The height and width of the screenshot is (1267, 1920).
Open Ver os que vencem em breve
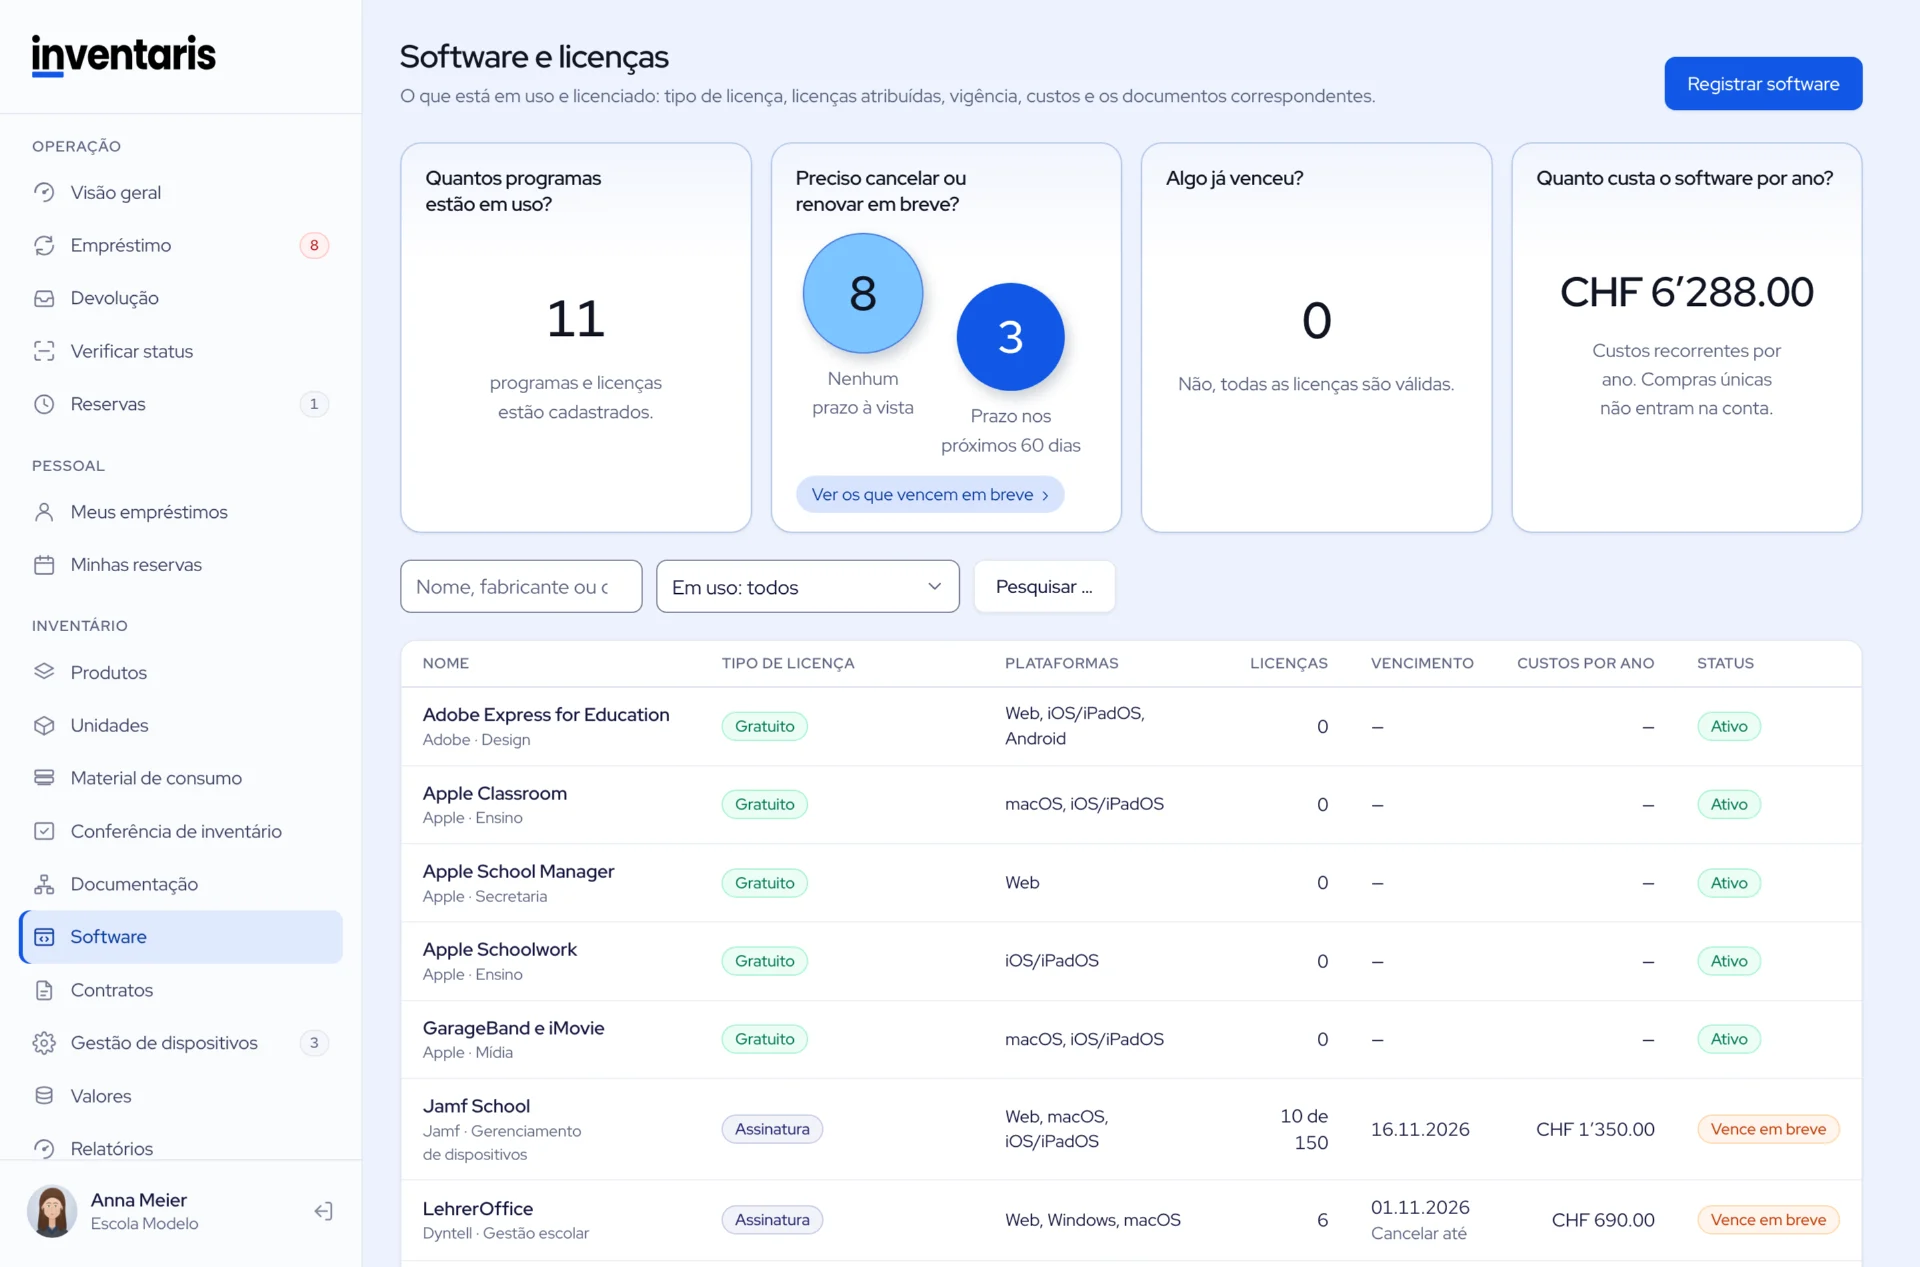coord(930,494)
